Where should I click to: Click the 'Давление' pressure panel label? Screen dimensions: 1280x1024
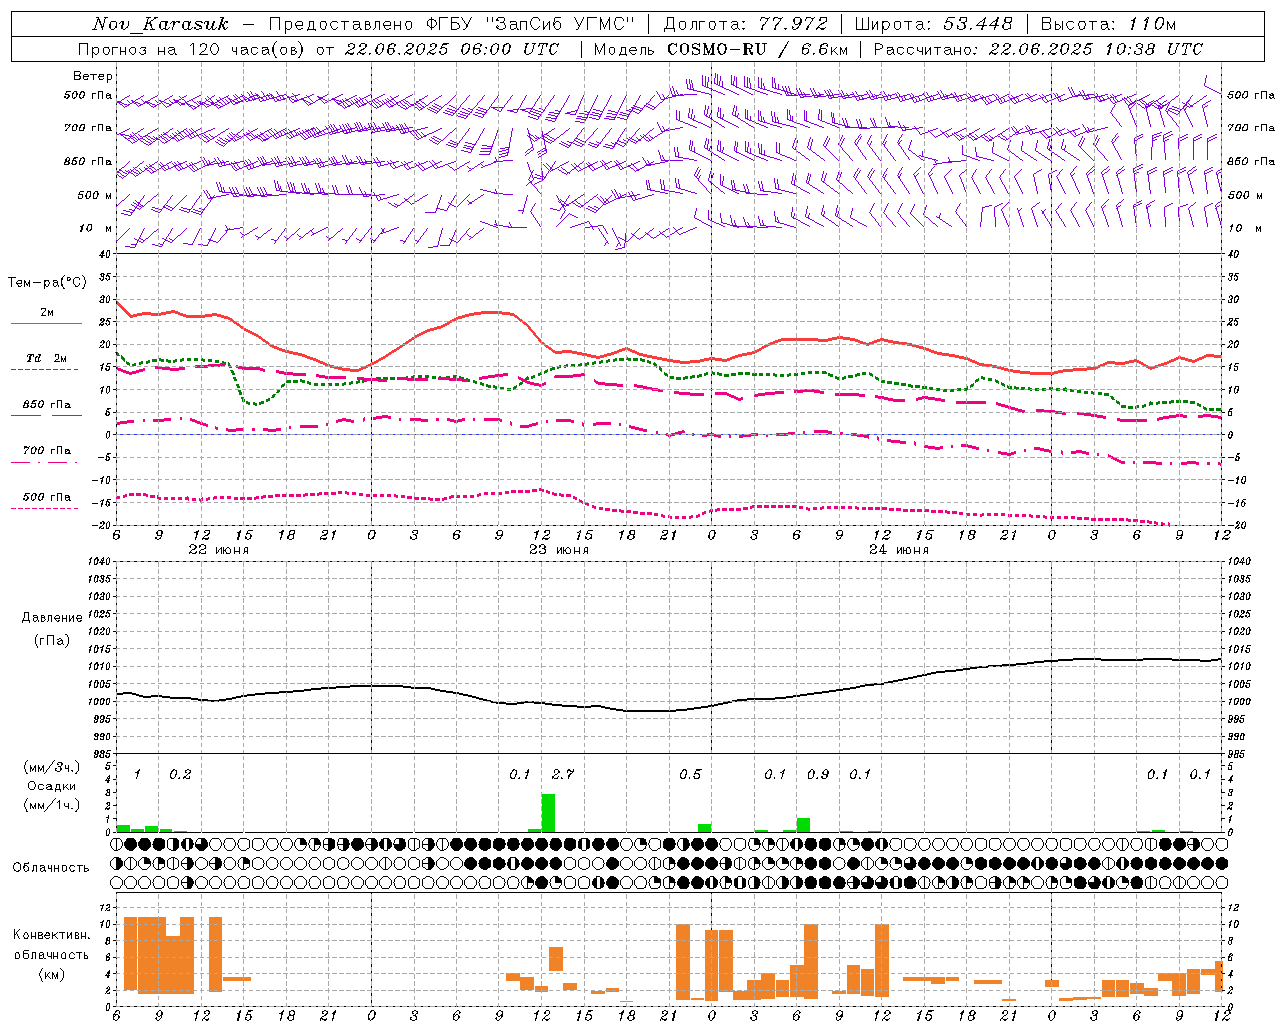click(52, 618)
